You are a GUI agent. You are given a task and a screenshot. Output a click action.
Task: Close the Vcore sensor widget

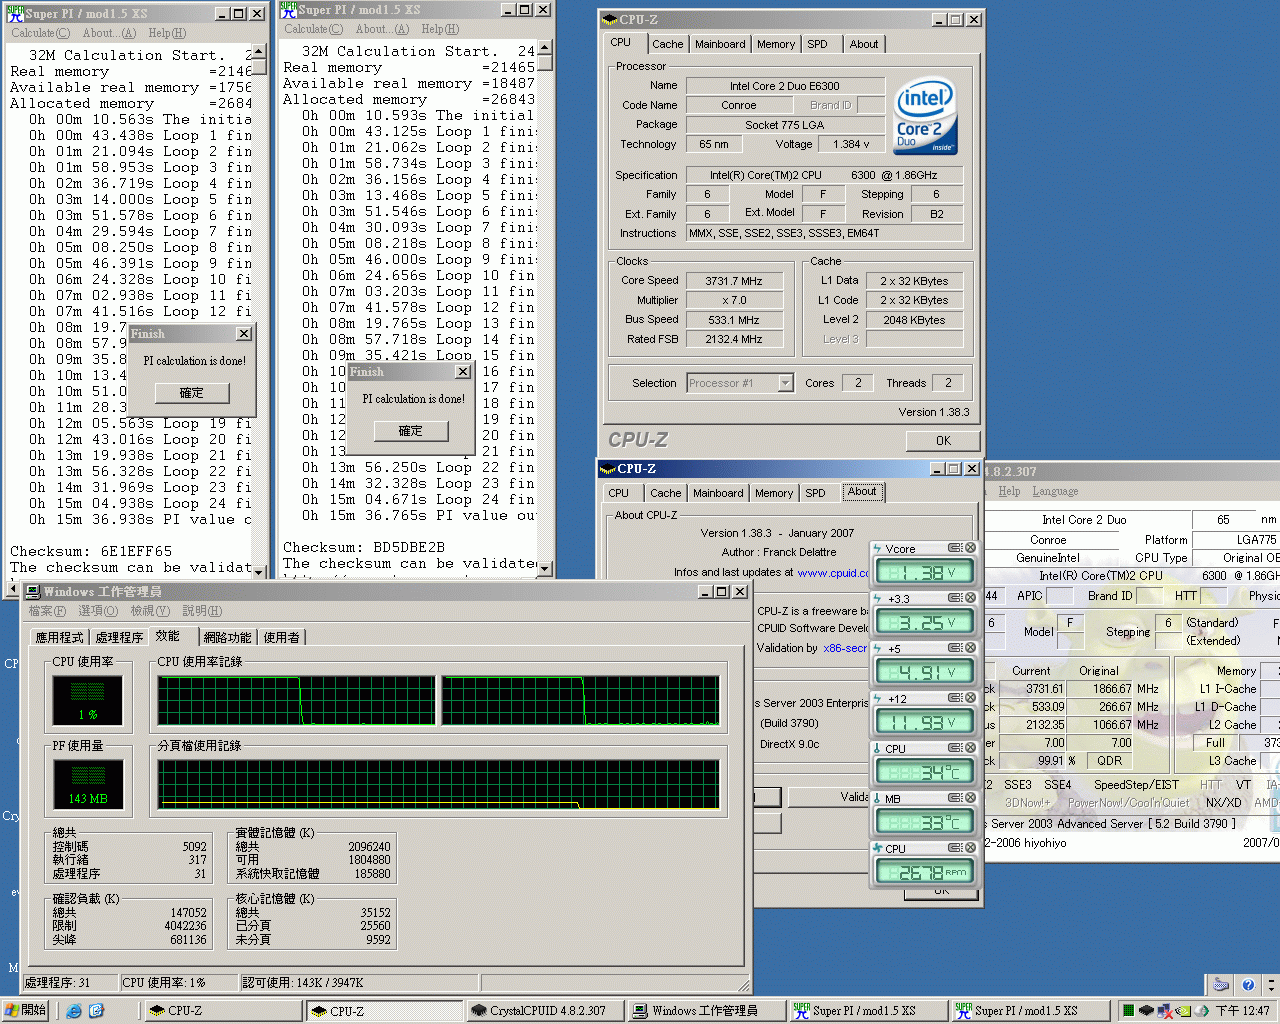coord(970,548)
